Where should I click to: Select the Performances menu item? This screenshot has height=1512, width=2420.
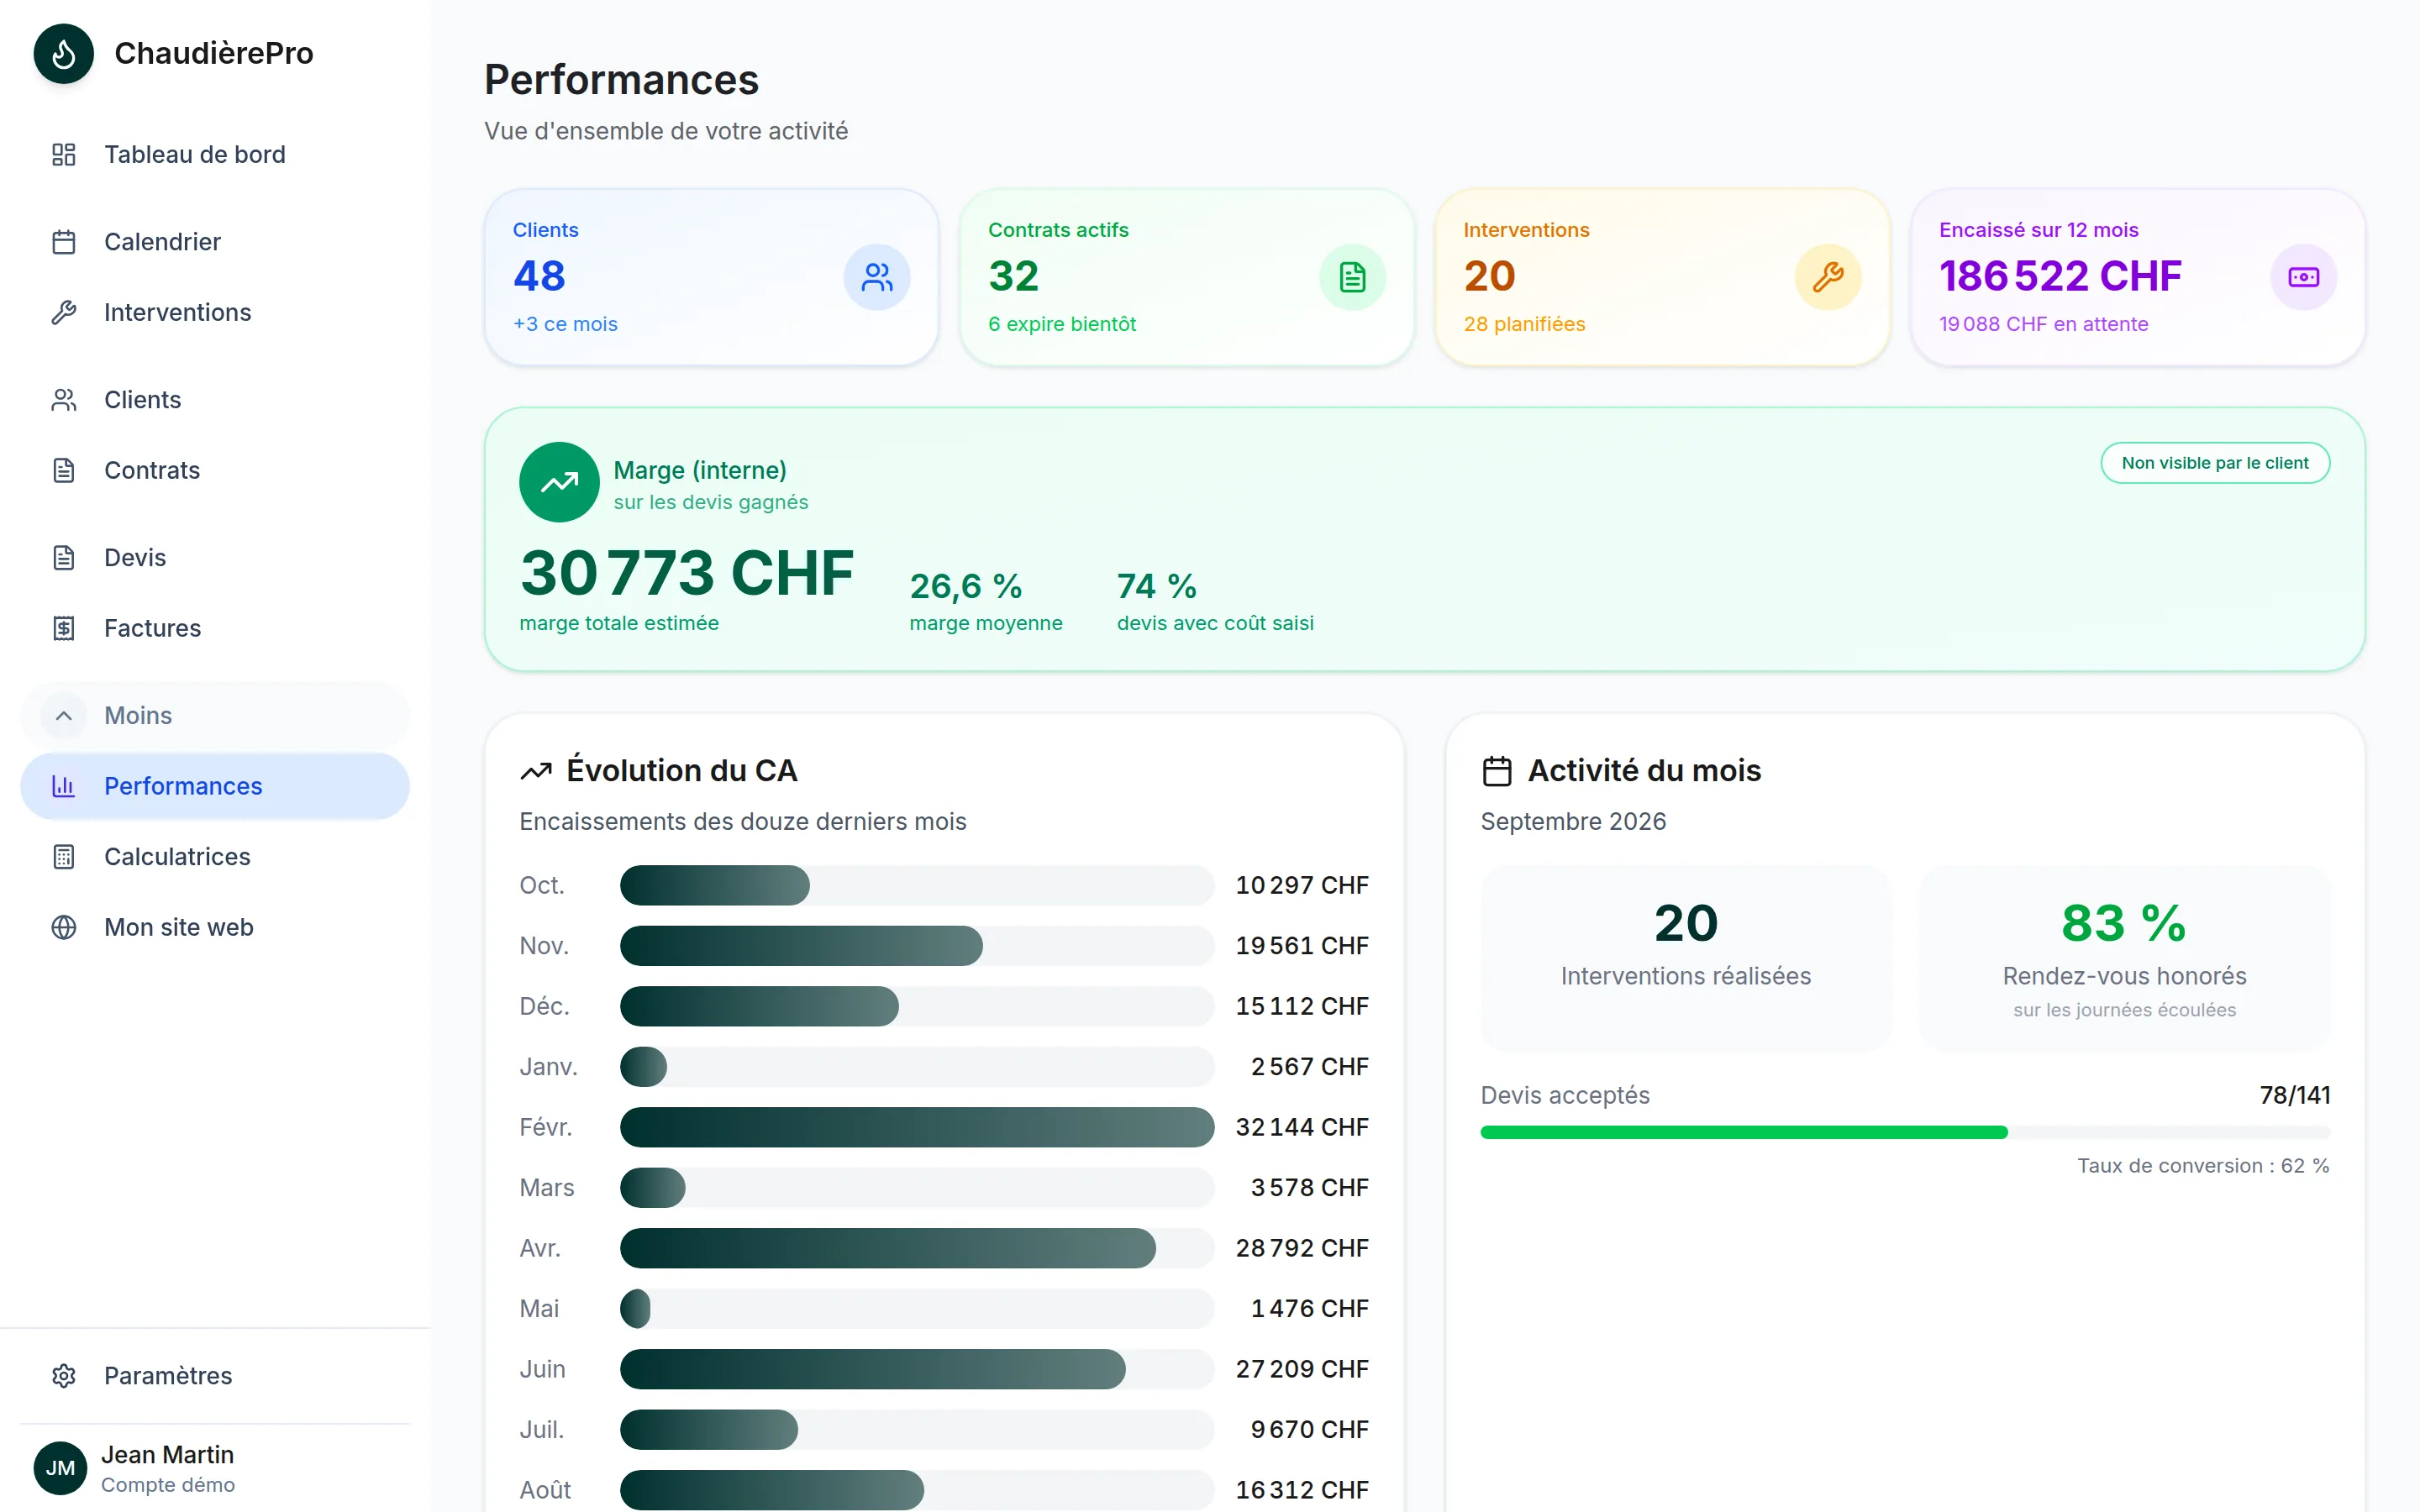click(x=215, y=786)
